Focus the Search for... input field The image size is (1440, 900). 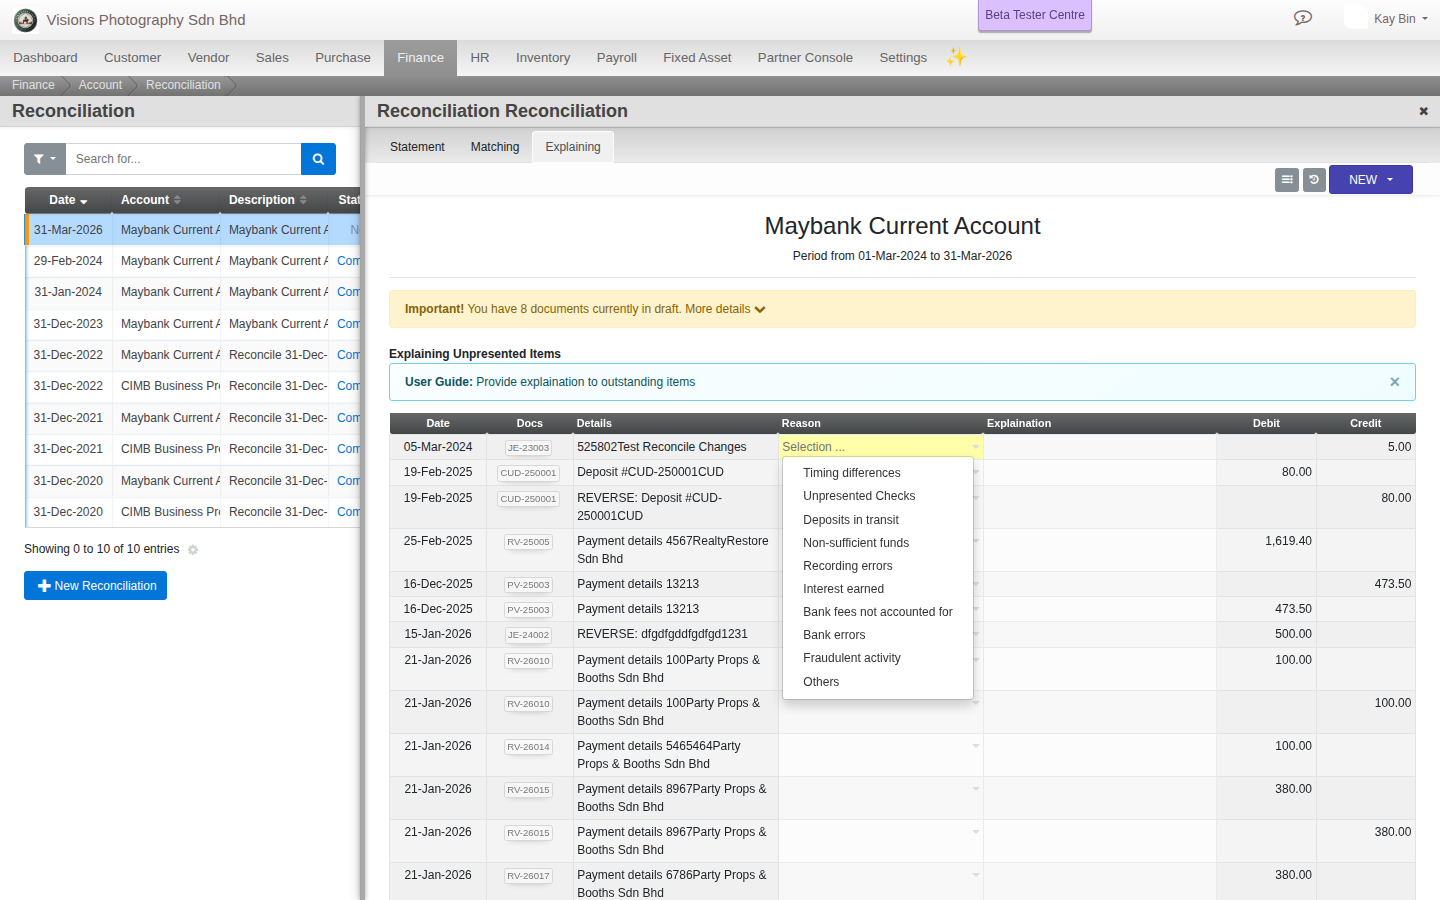183,159
